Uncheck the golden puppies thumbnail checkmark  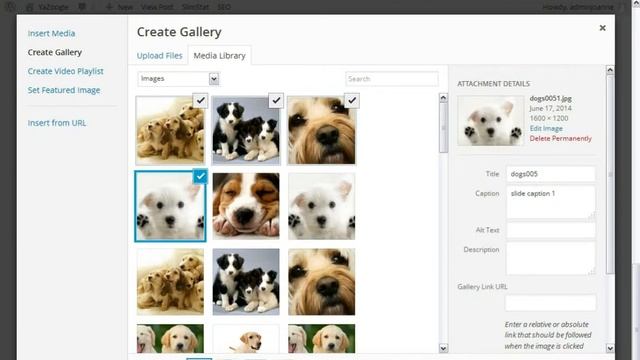[x=200, y=100]
